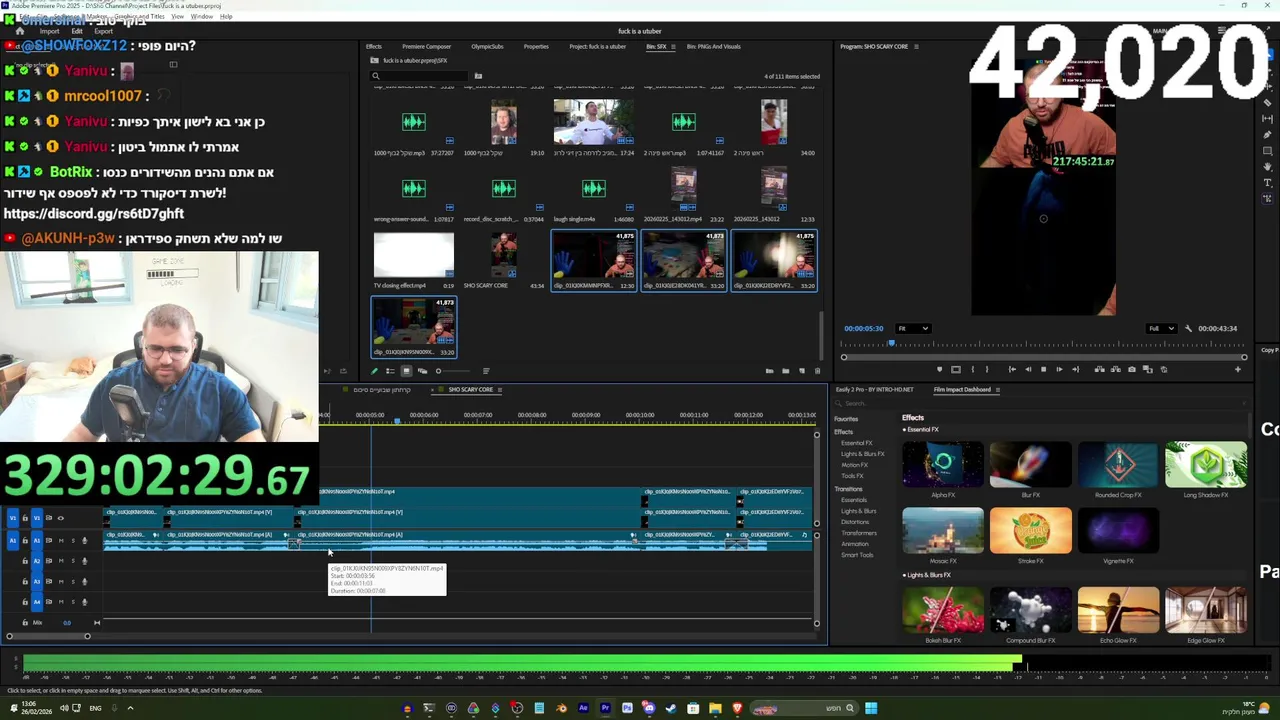Click New Bin folder icon in bin footer
1280x720 pixels.
(x=786, y=371)
